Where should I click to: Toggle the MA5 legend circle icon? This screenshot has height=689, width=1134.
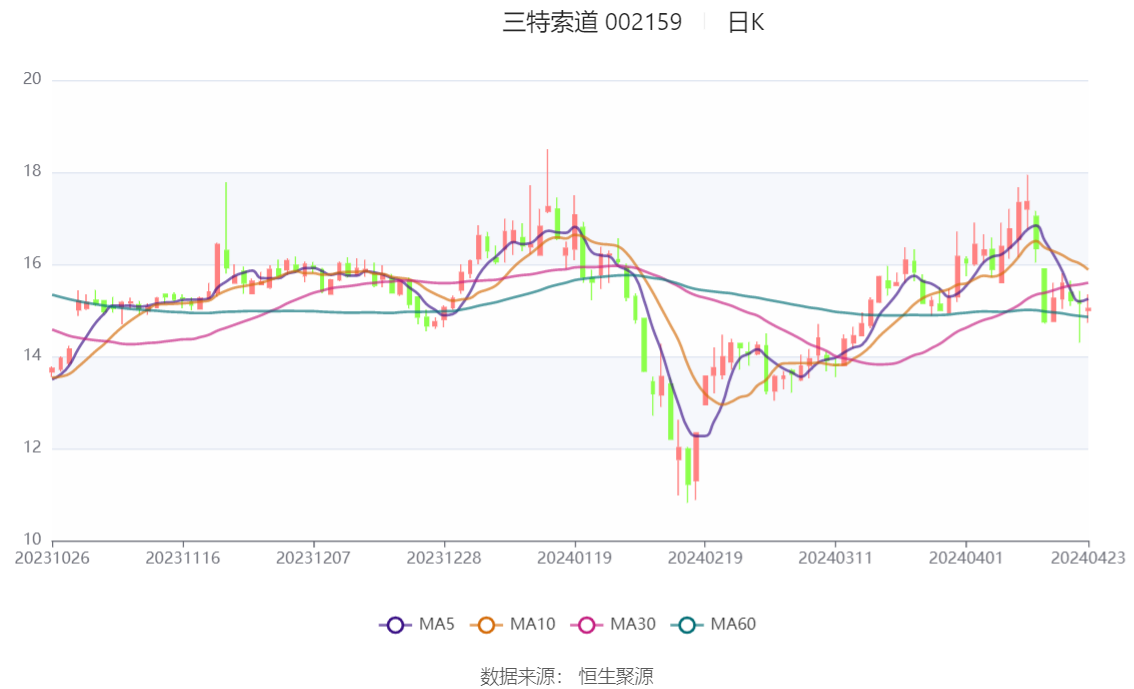(395, 625)
